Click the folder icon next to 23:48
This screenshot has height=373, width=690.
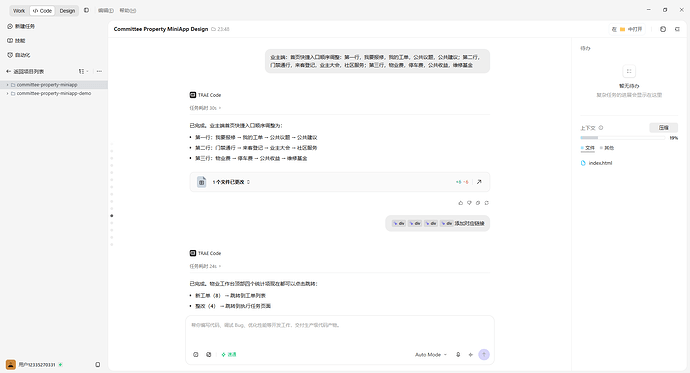coord(213,29)
